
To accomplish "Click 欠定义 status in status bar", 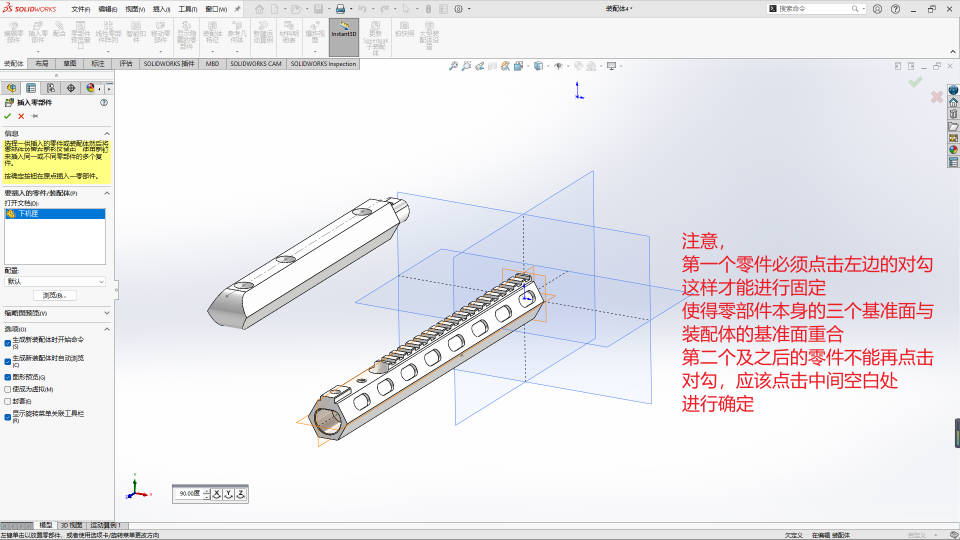I will (794, 535).
